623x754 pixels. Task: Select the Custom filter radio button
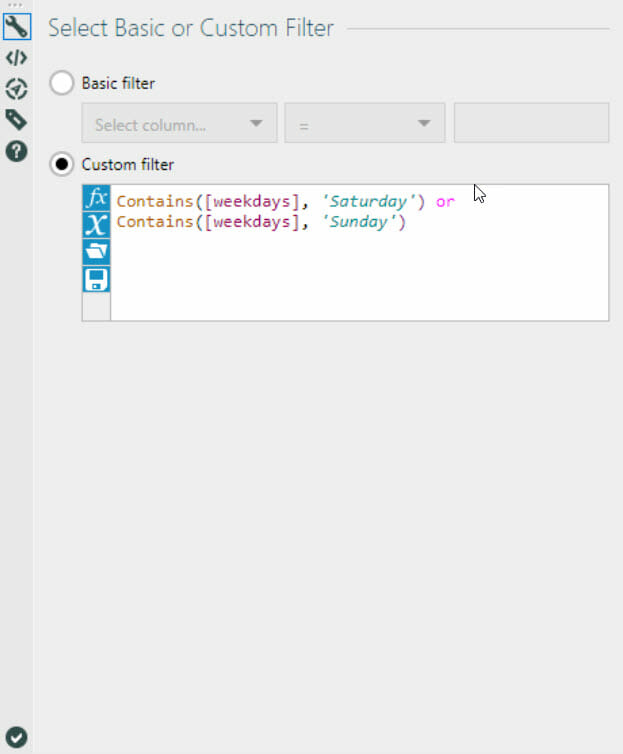62,164
